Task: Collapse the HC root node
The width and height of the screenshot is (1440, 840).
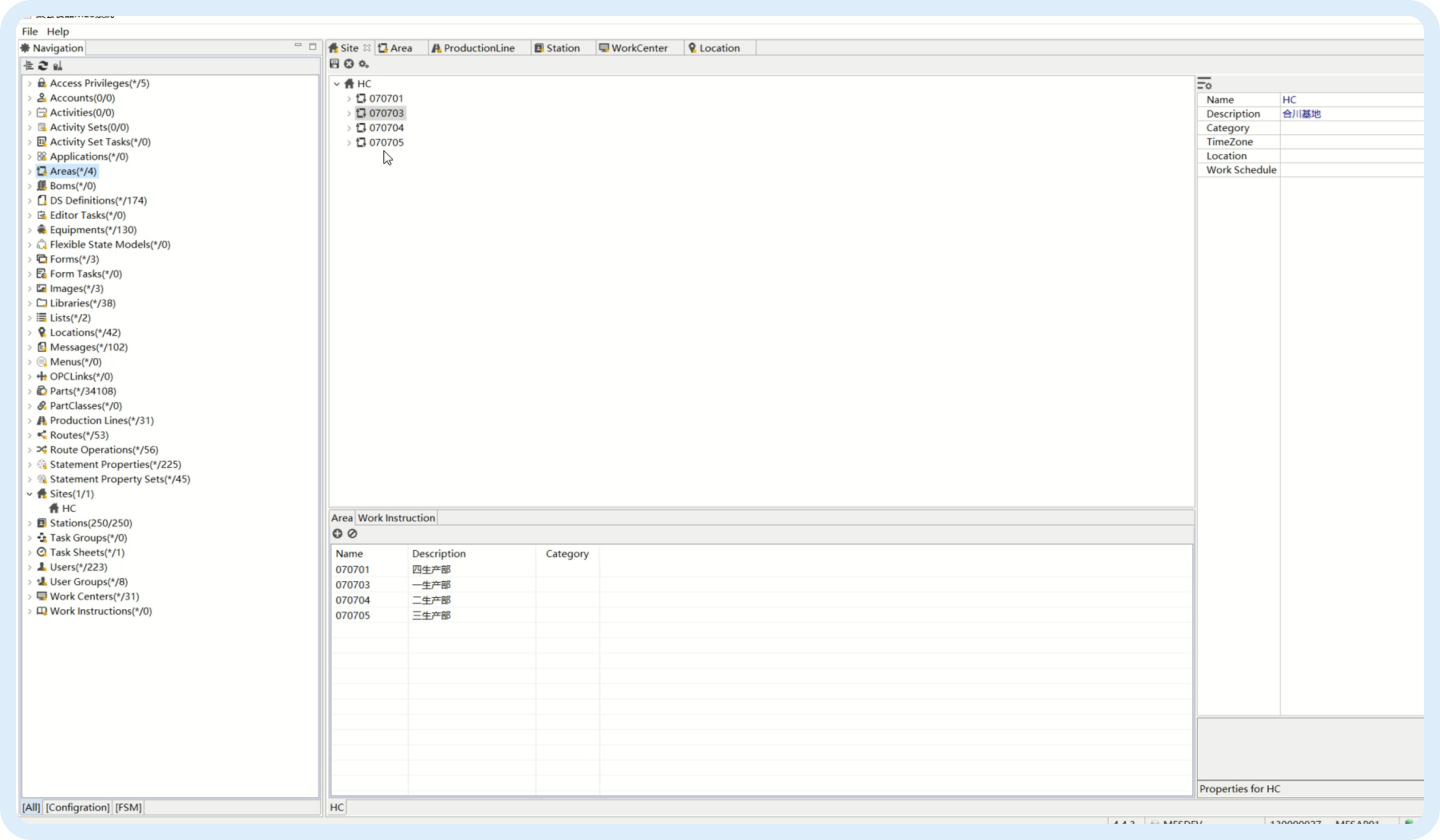Action: click(x=337, y=84)
